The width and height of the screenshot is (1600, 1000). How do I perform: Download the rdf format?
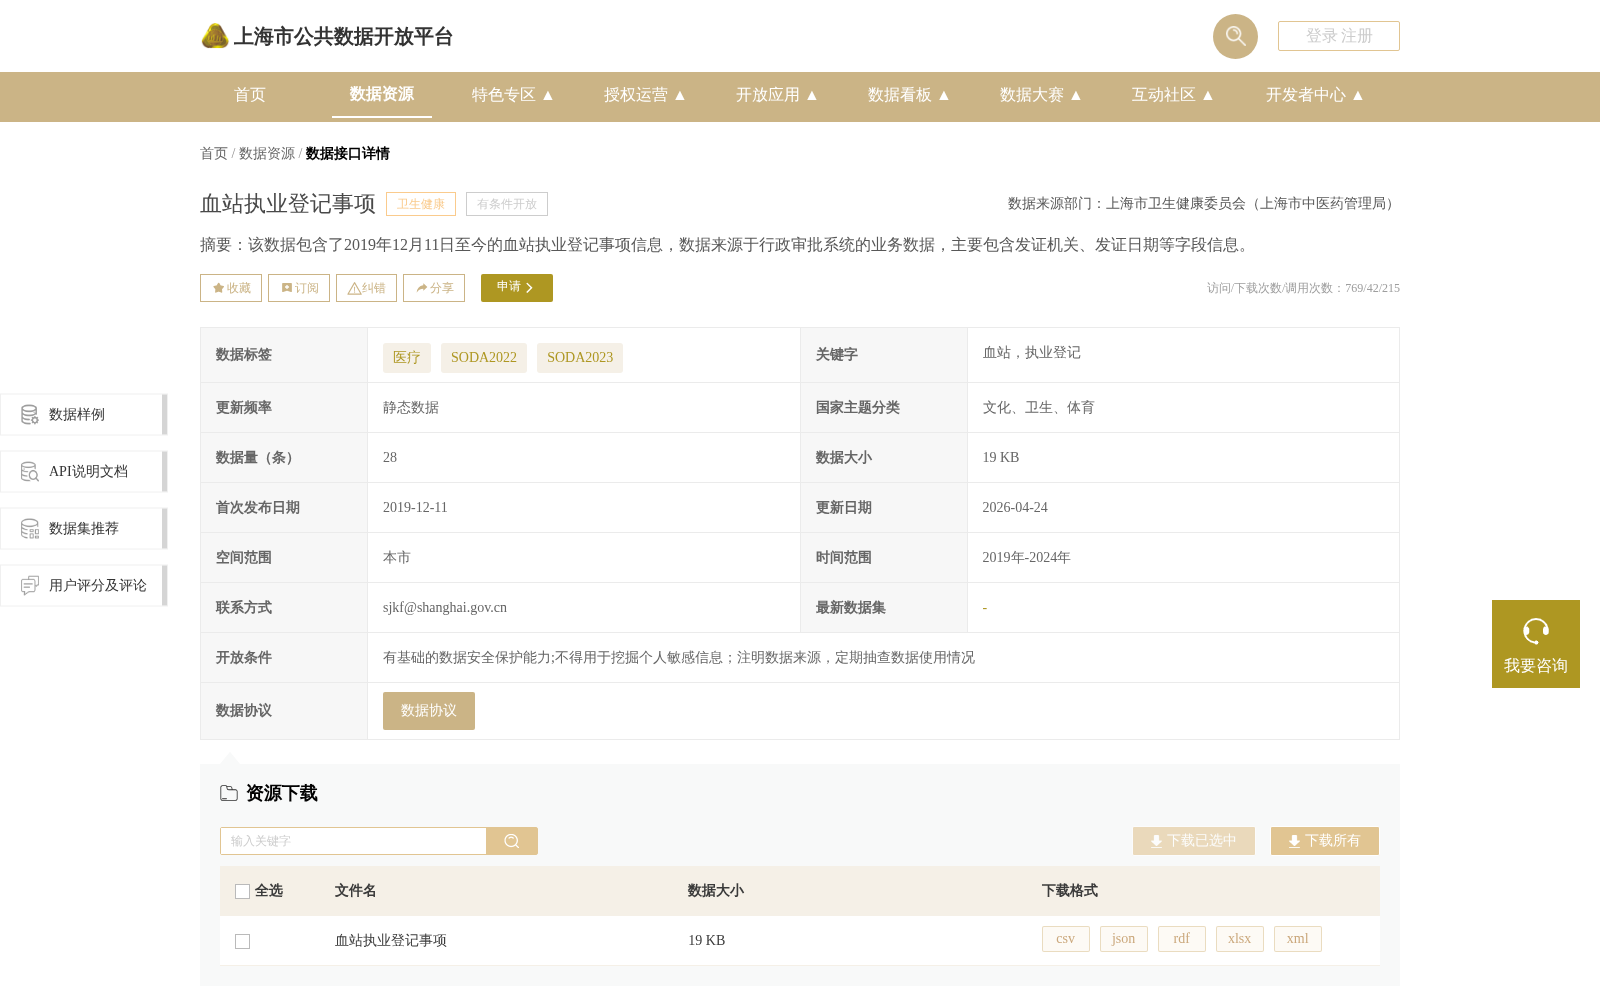1182,939
